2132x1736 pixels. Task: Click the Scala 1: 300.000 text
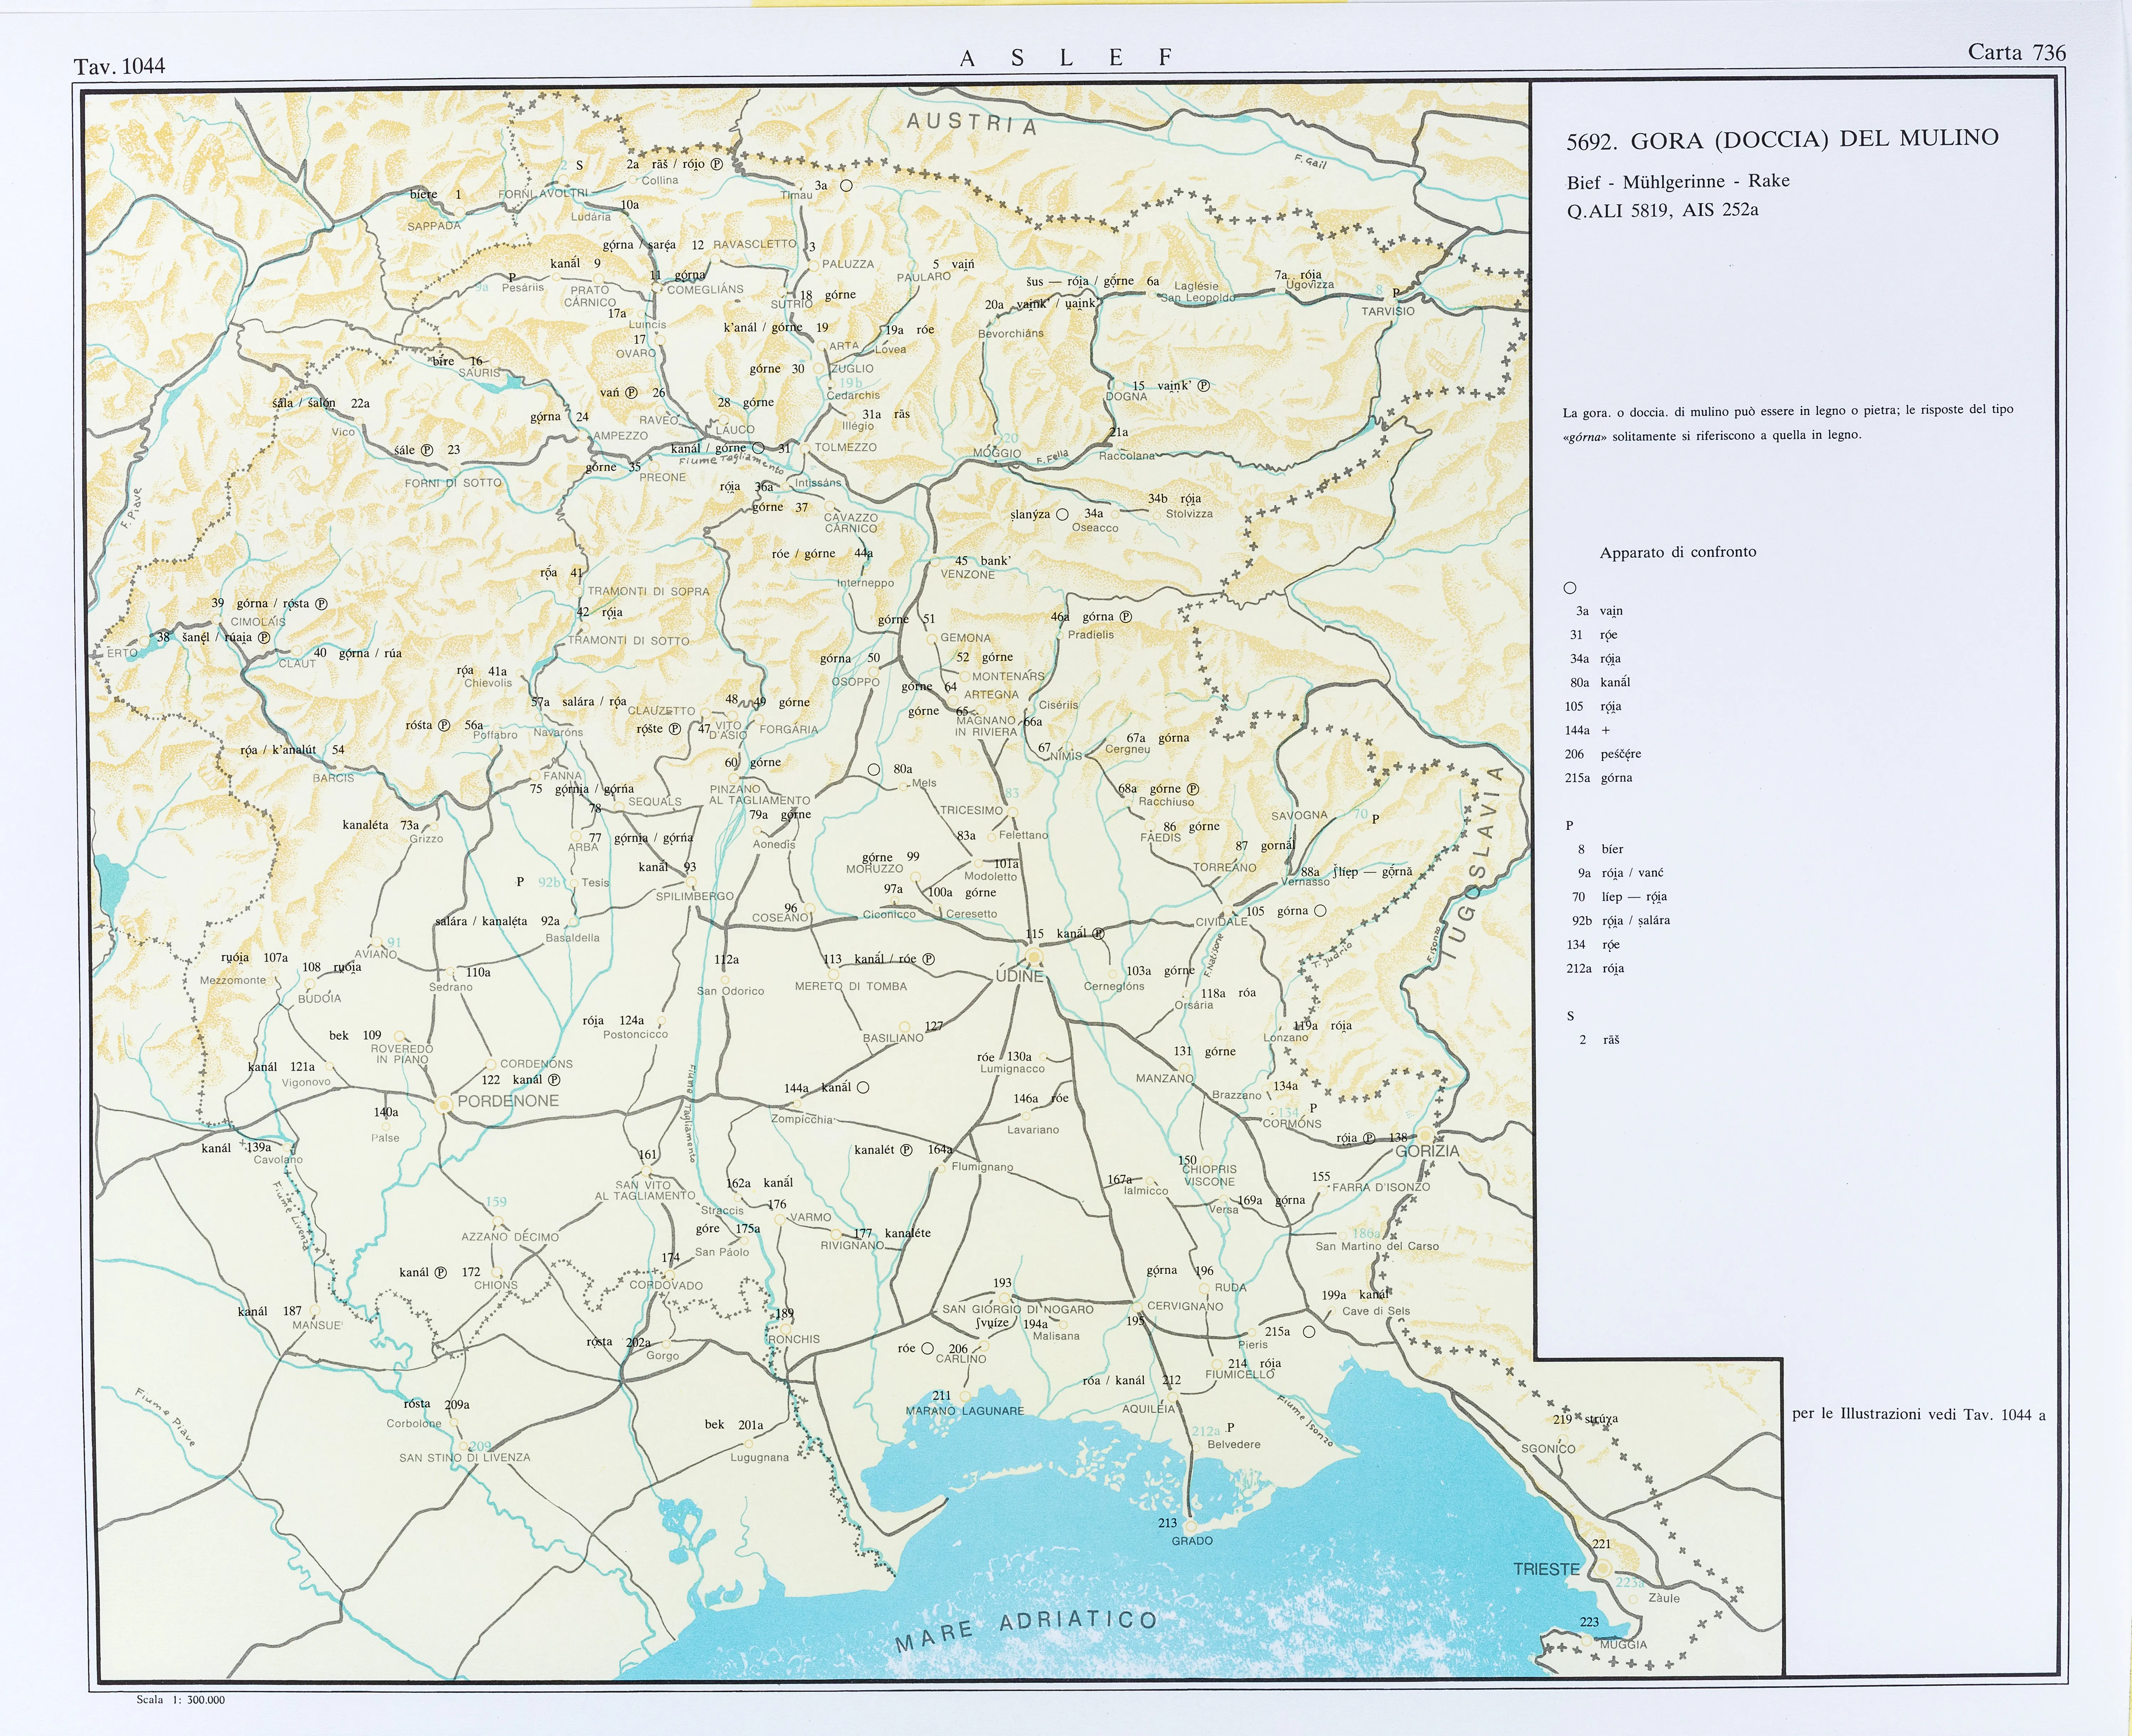180,1699
